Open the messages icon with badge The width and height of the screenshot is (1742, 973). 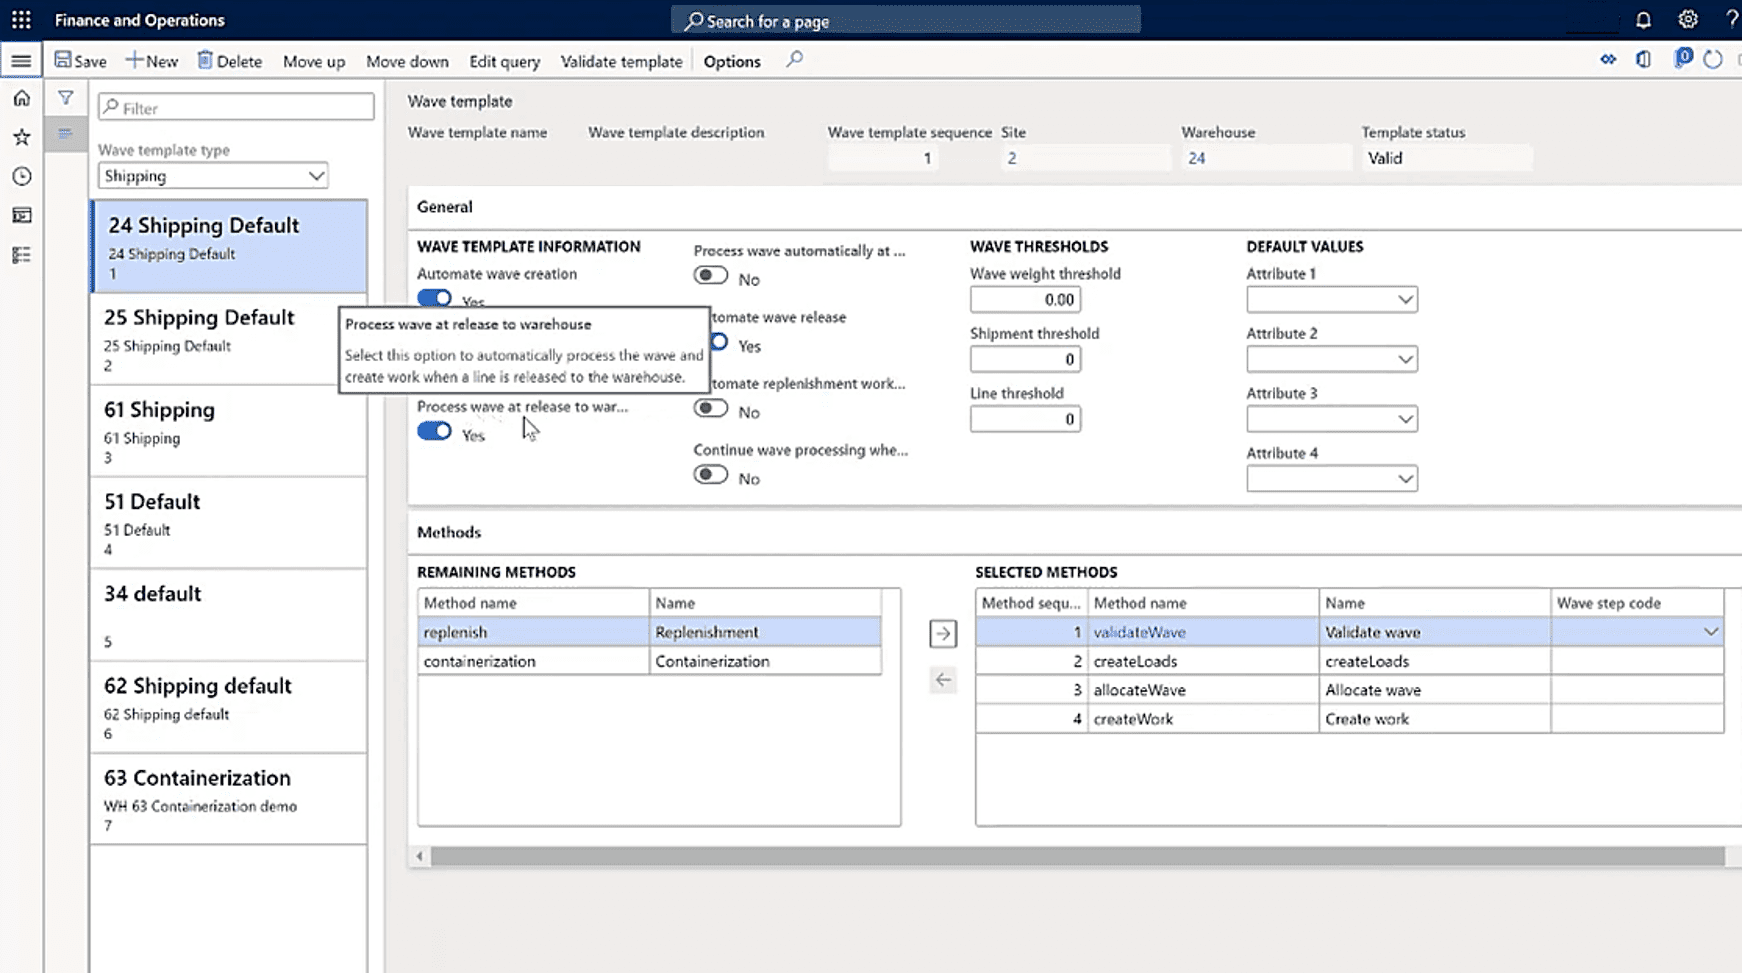tap(1683, 59)
